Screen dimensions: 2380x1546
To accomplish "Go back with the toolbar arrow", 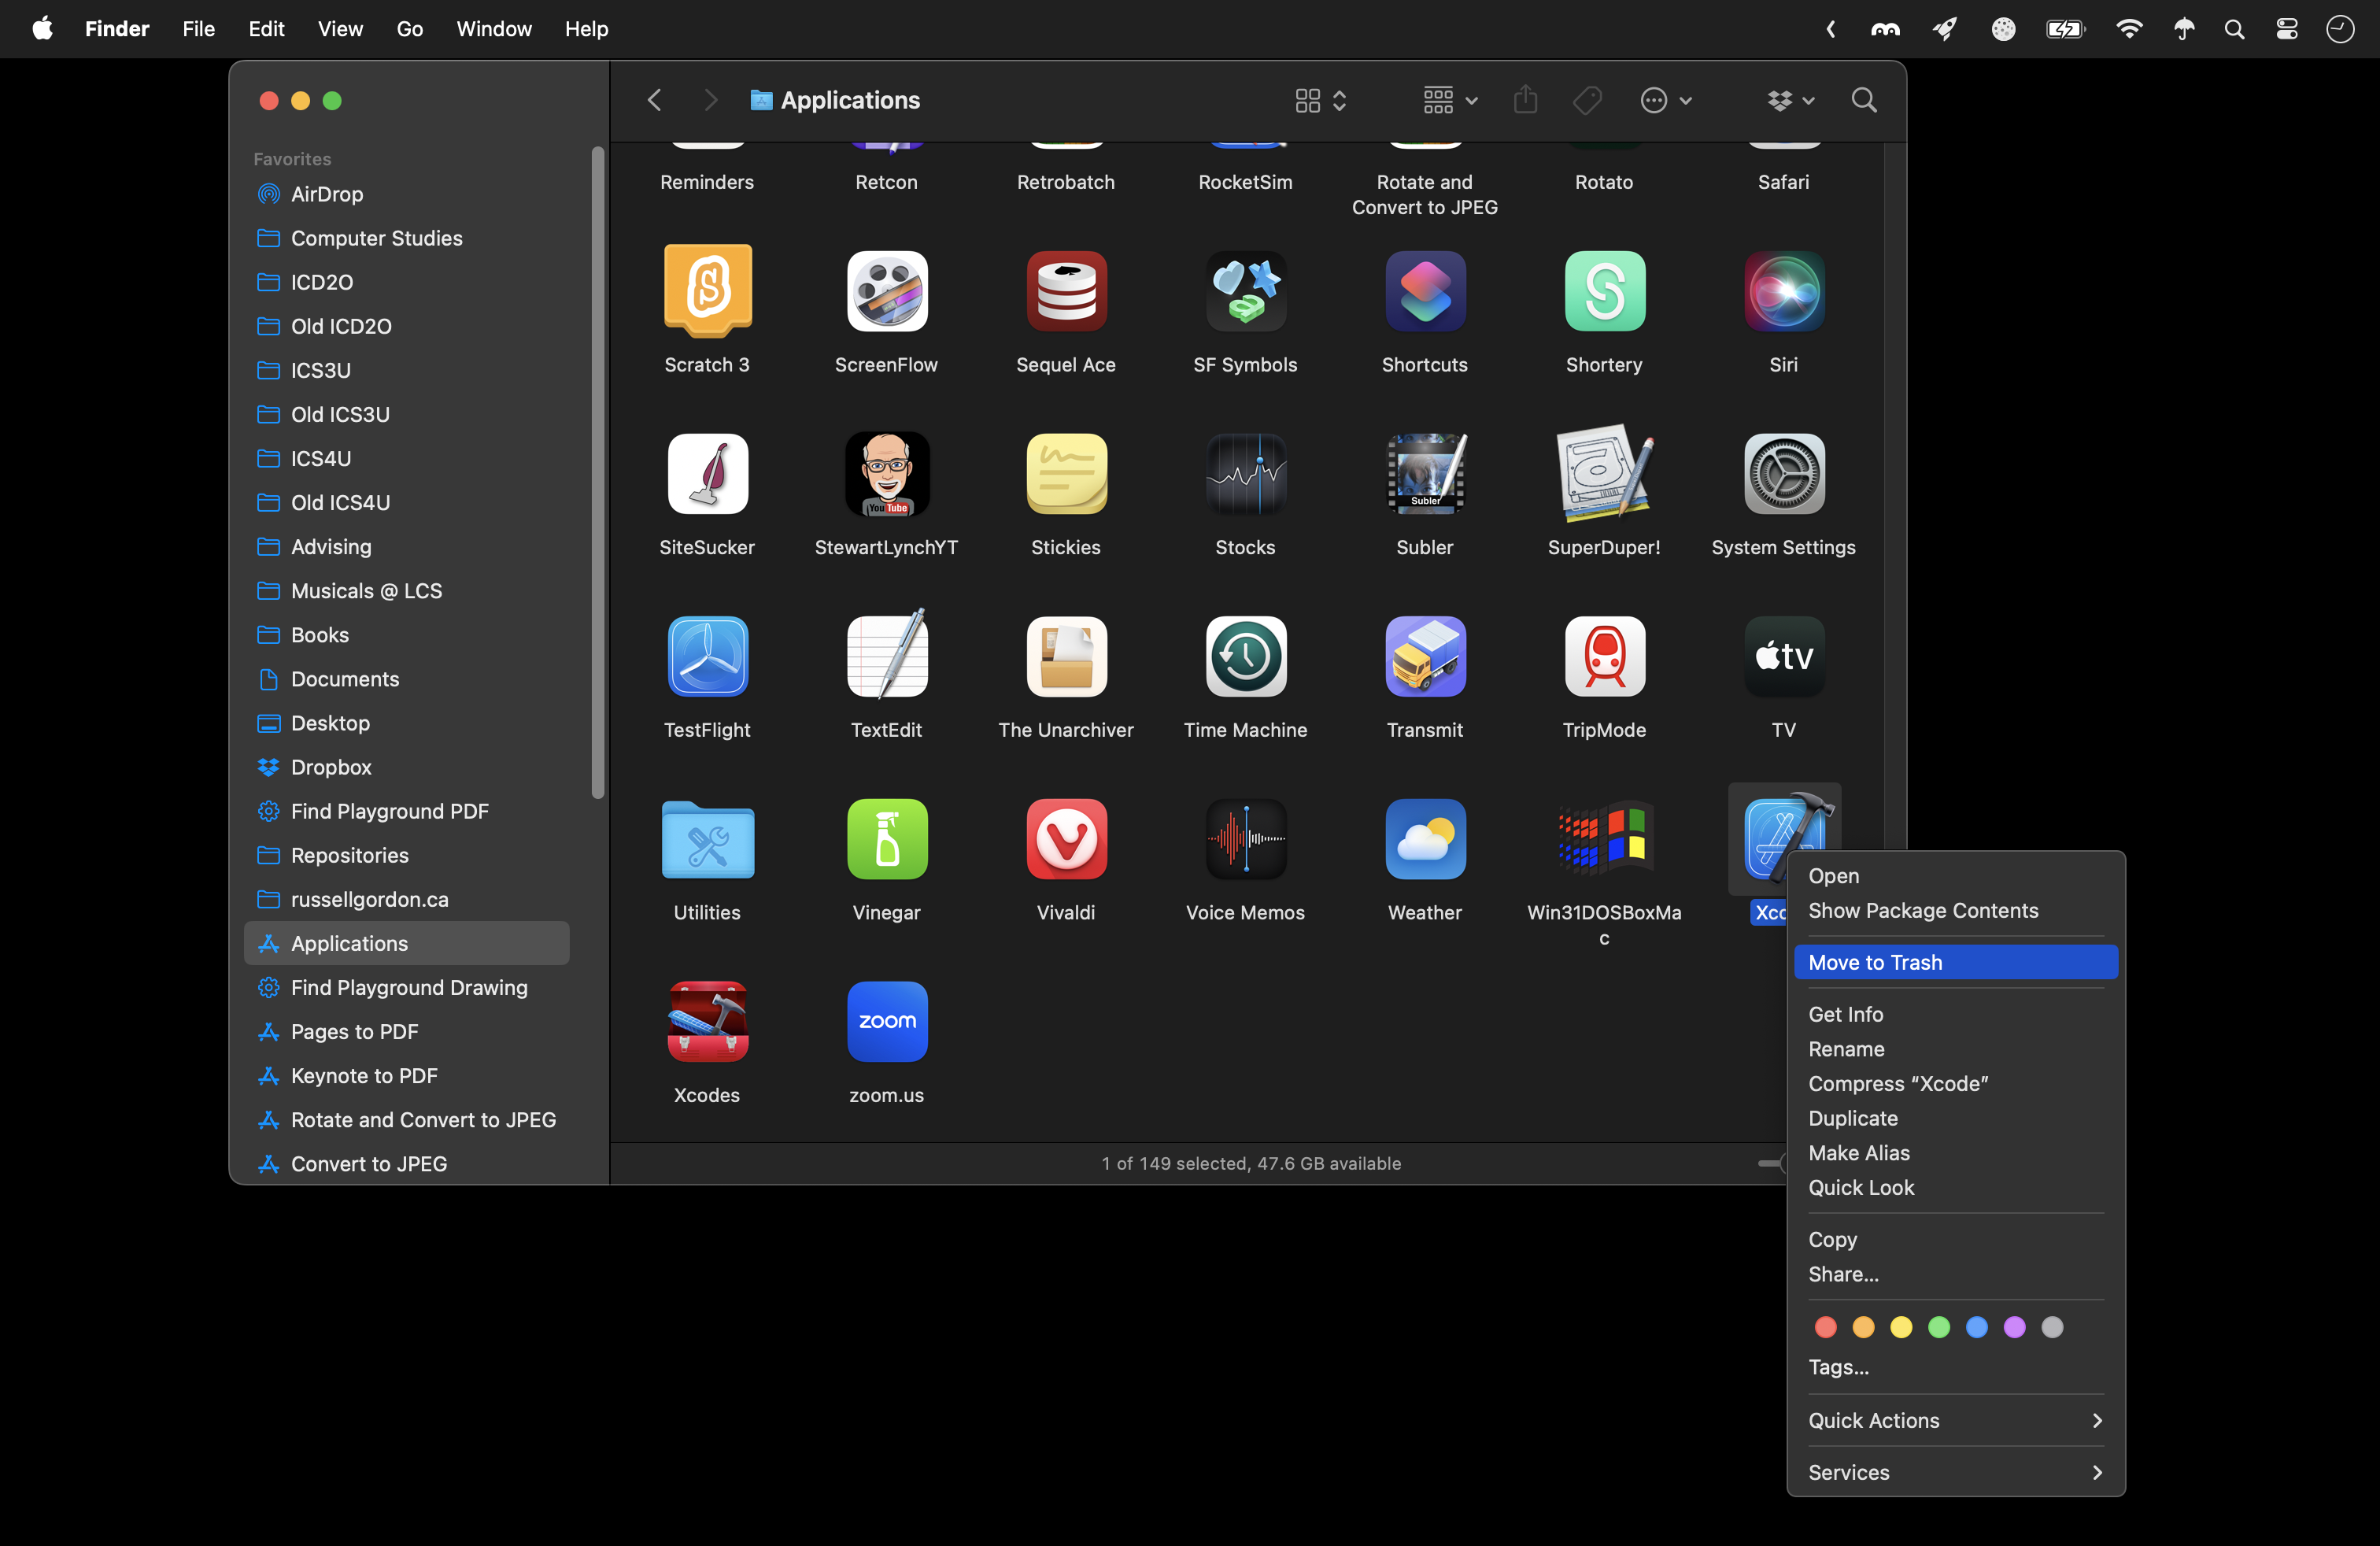I will click(x=655, y=100).
